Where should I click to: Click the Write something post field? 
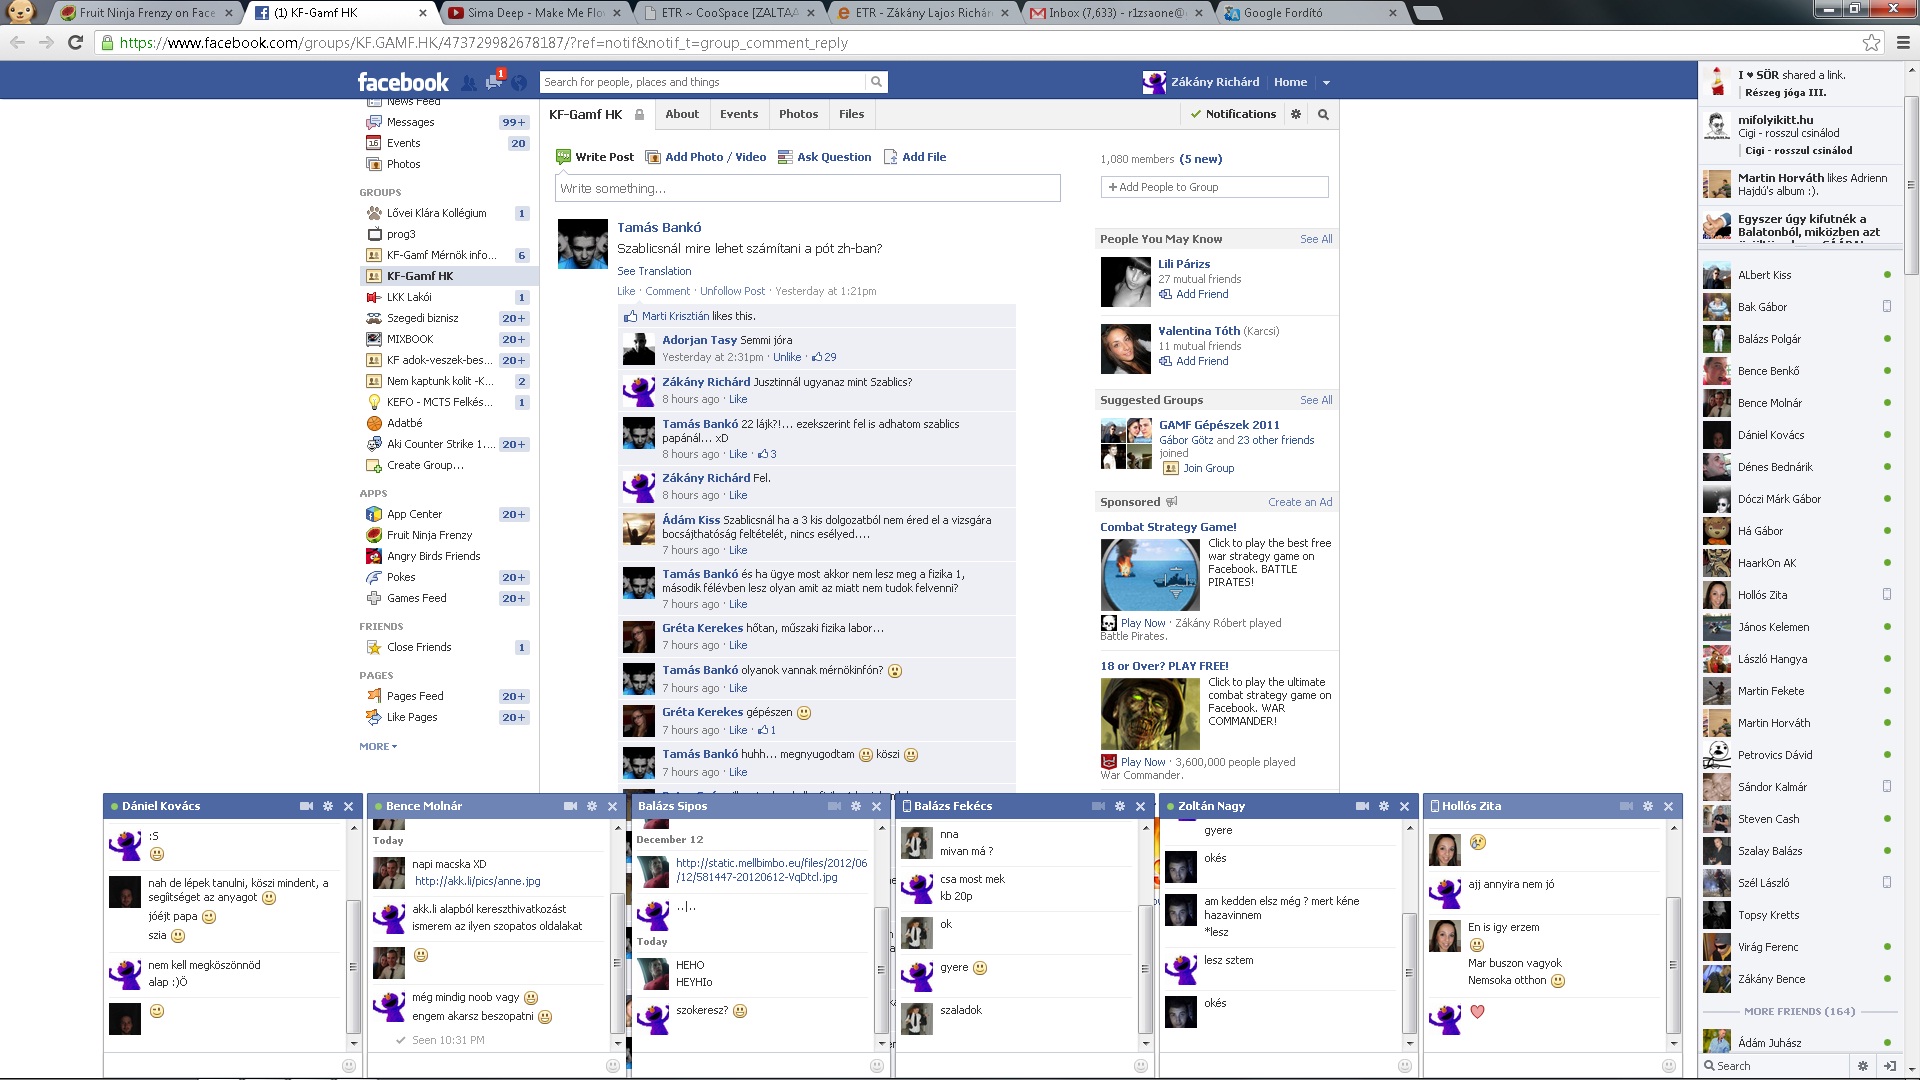807,188
